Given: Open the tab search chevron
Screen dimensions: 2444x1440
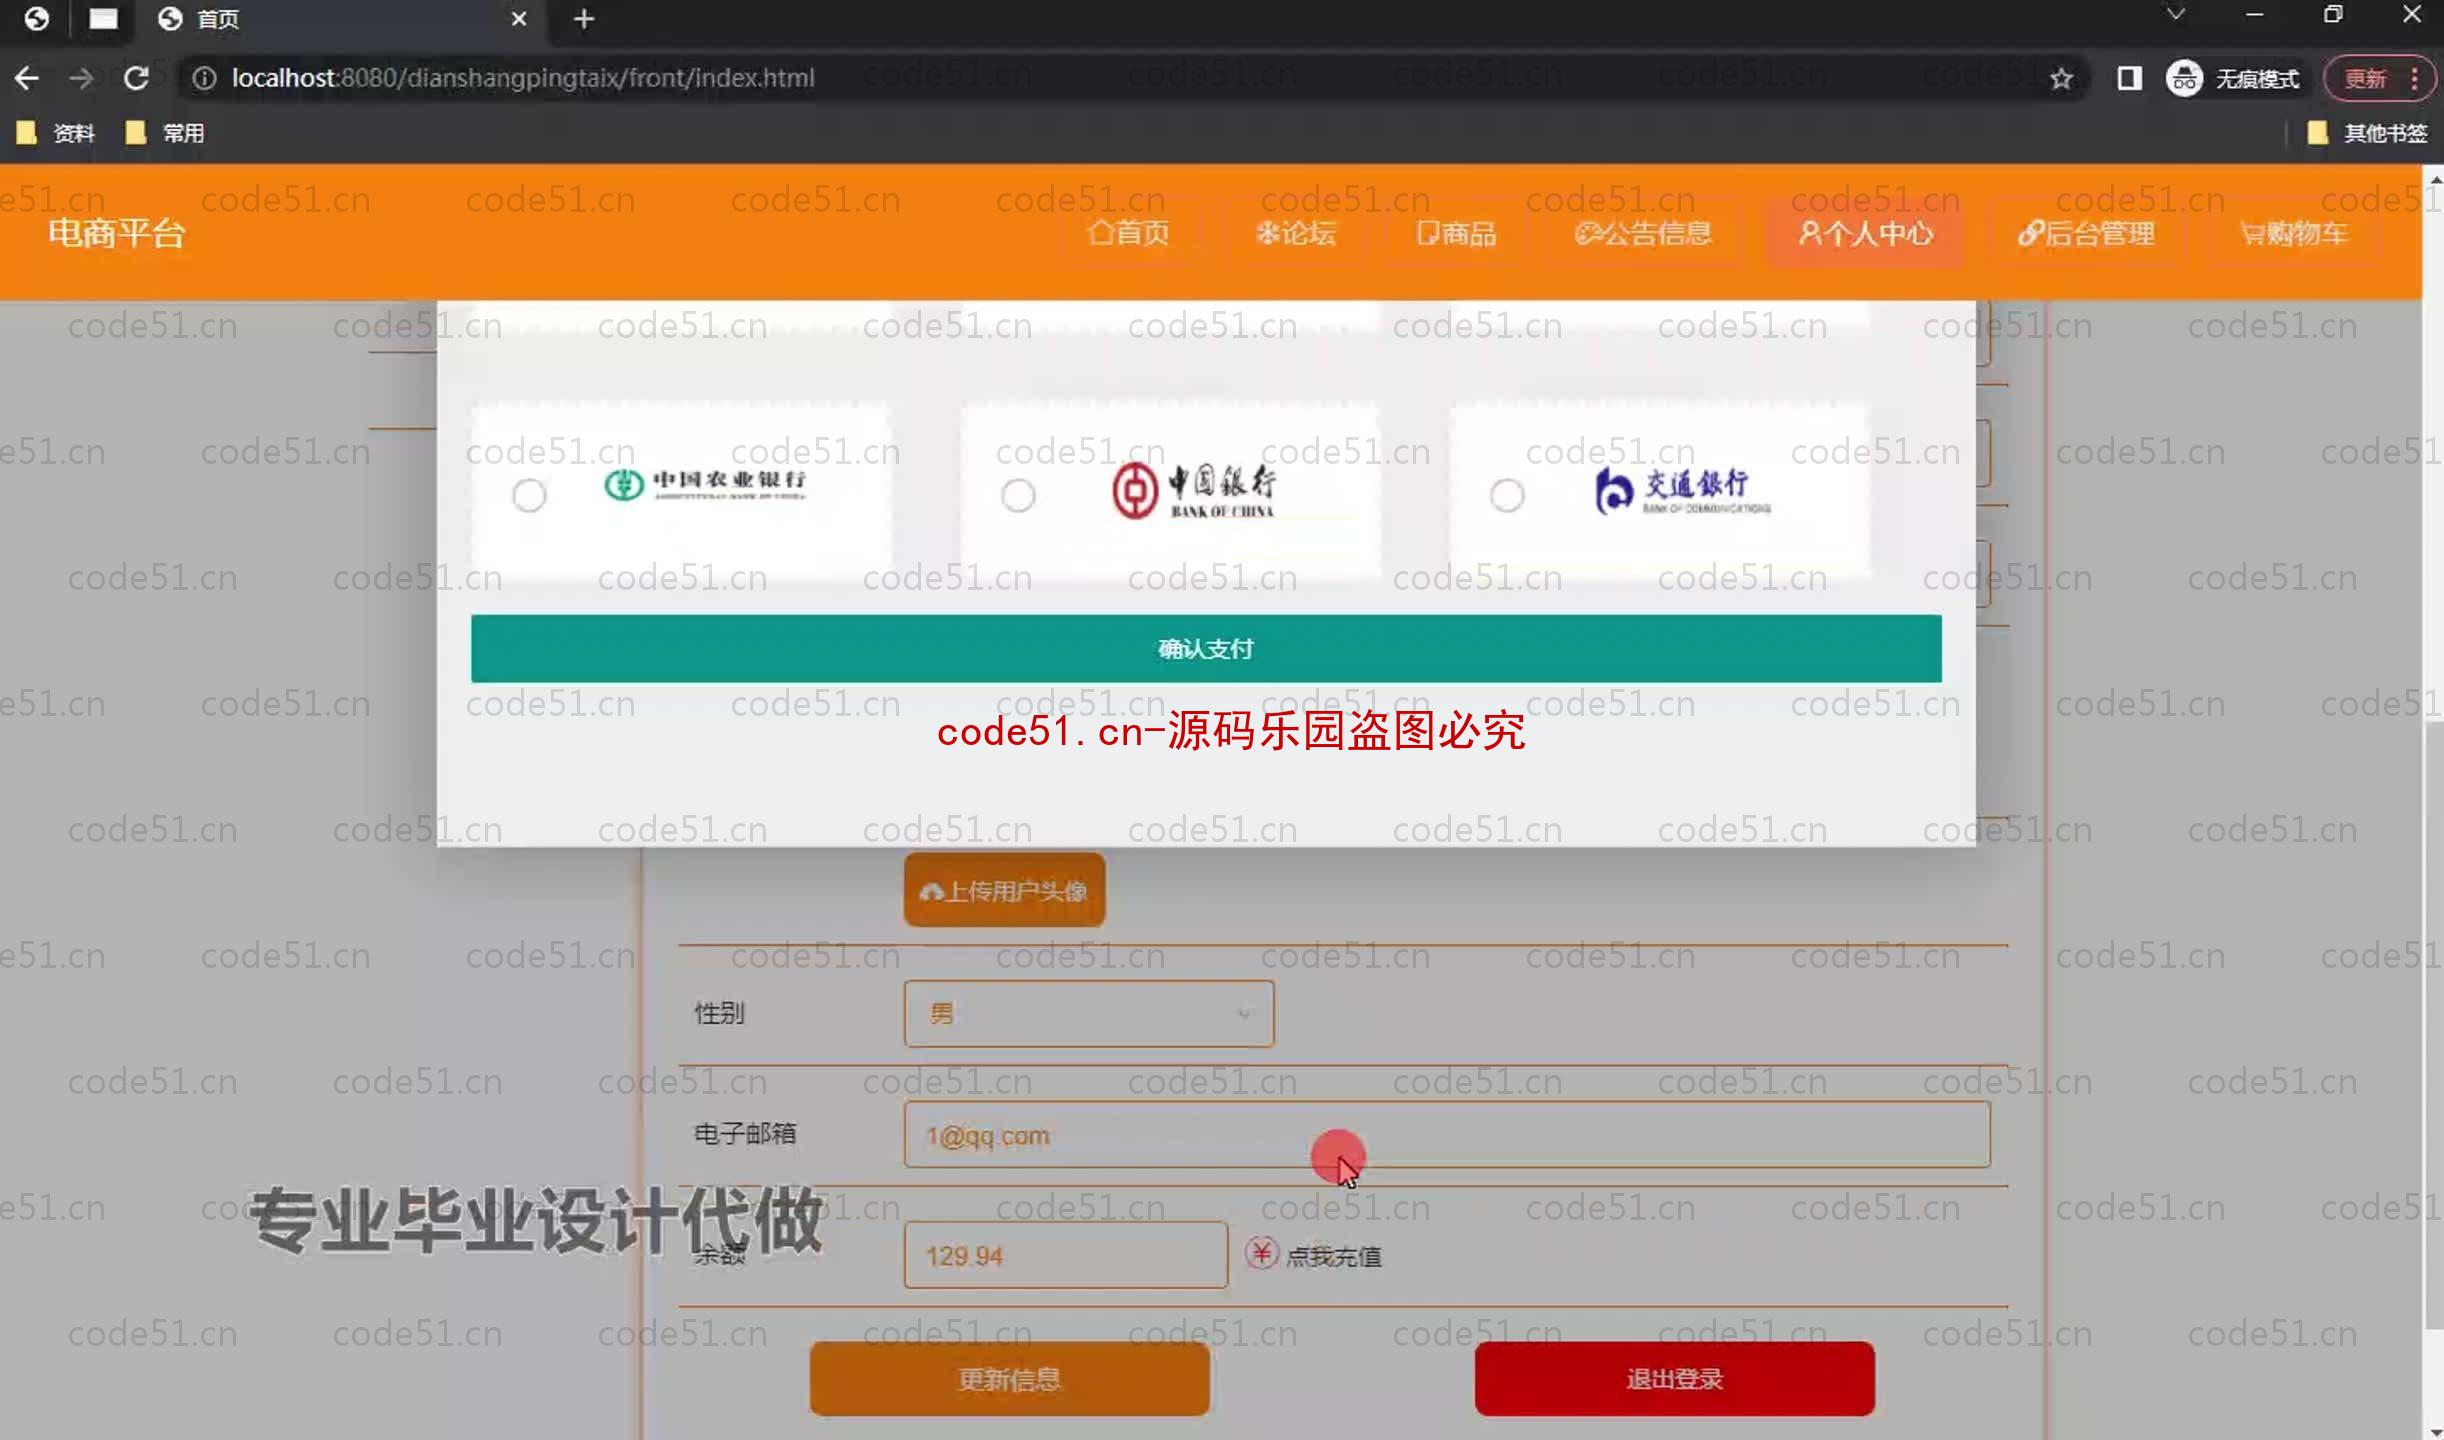Looking at the screenshot, I should 2175,15.
